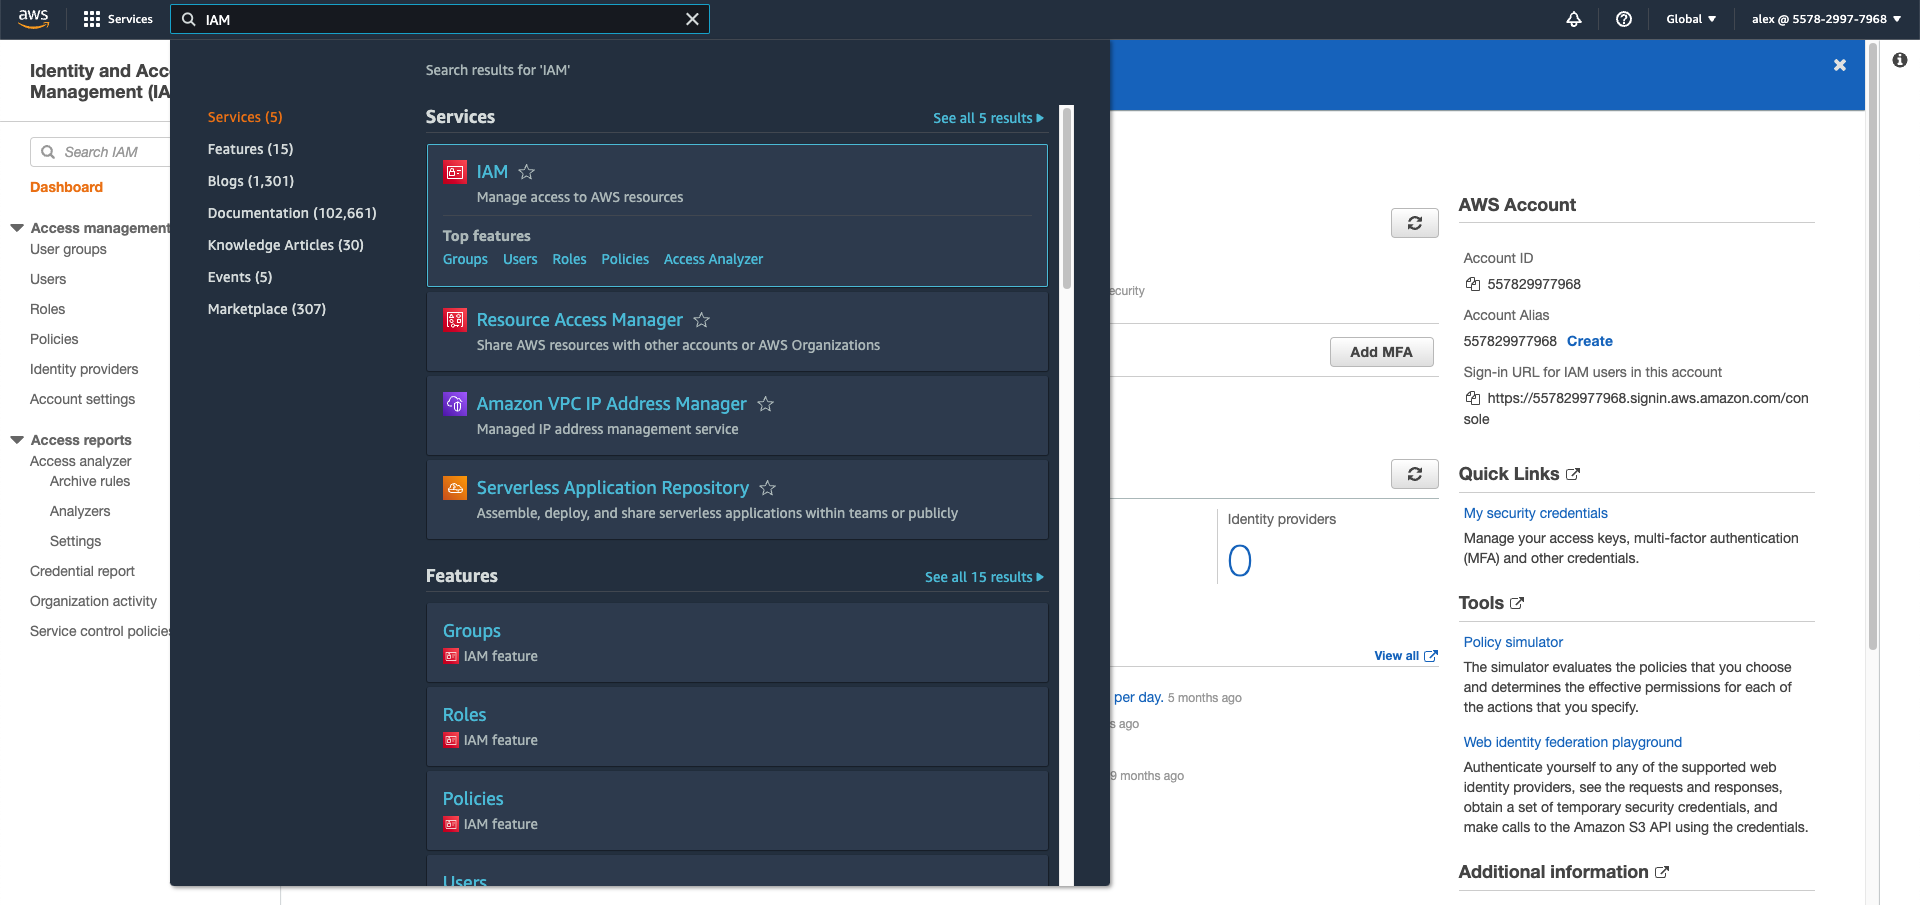Image resolution: width=1920 pixels, height=905 pixels.
Task: Open Resource Access Manager result
Action: [580, 320]
